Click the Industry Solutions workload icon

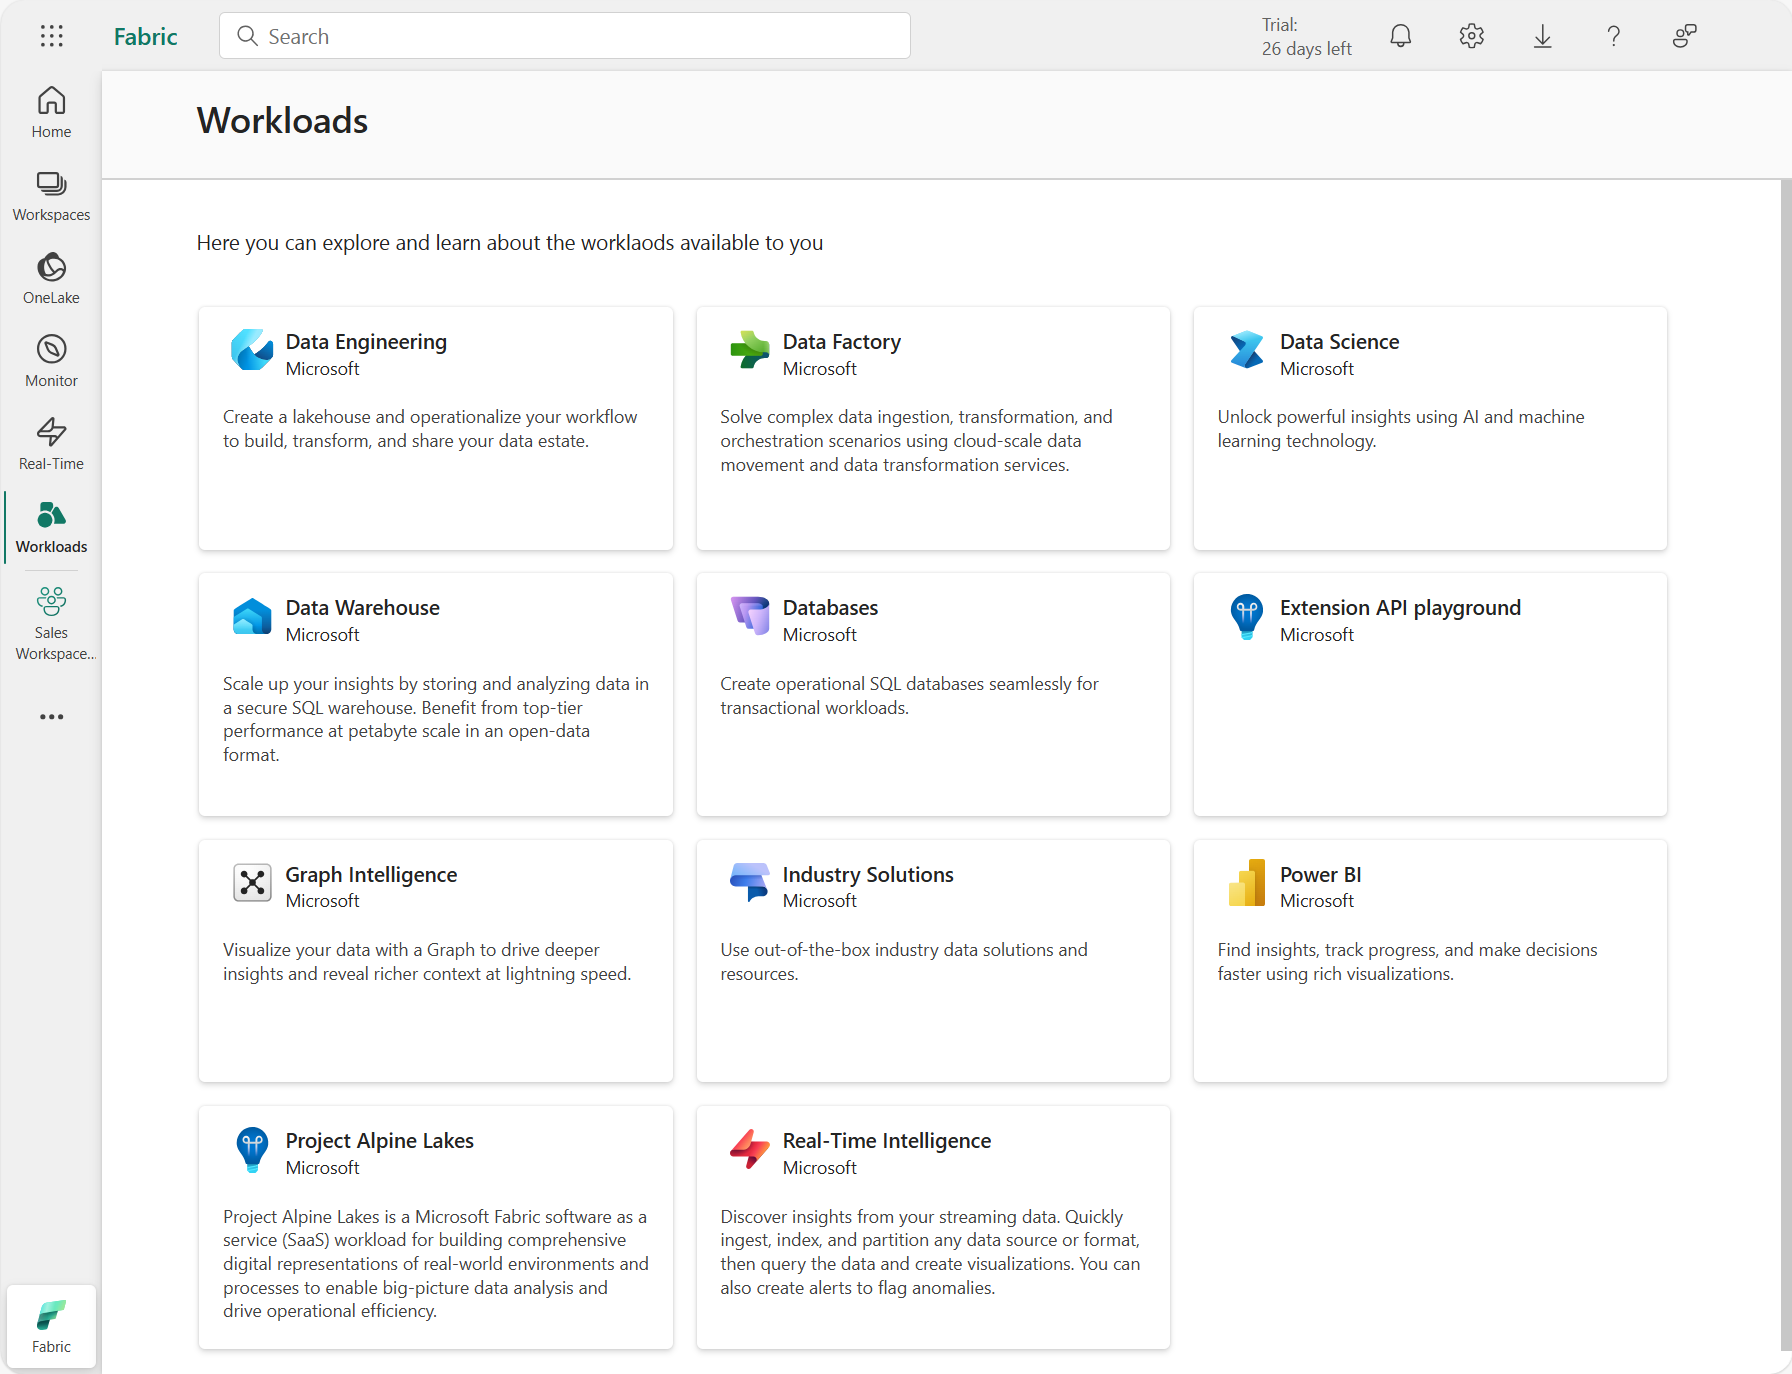(749, 883)
